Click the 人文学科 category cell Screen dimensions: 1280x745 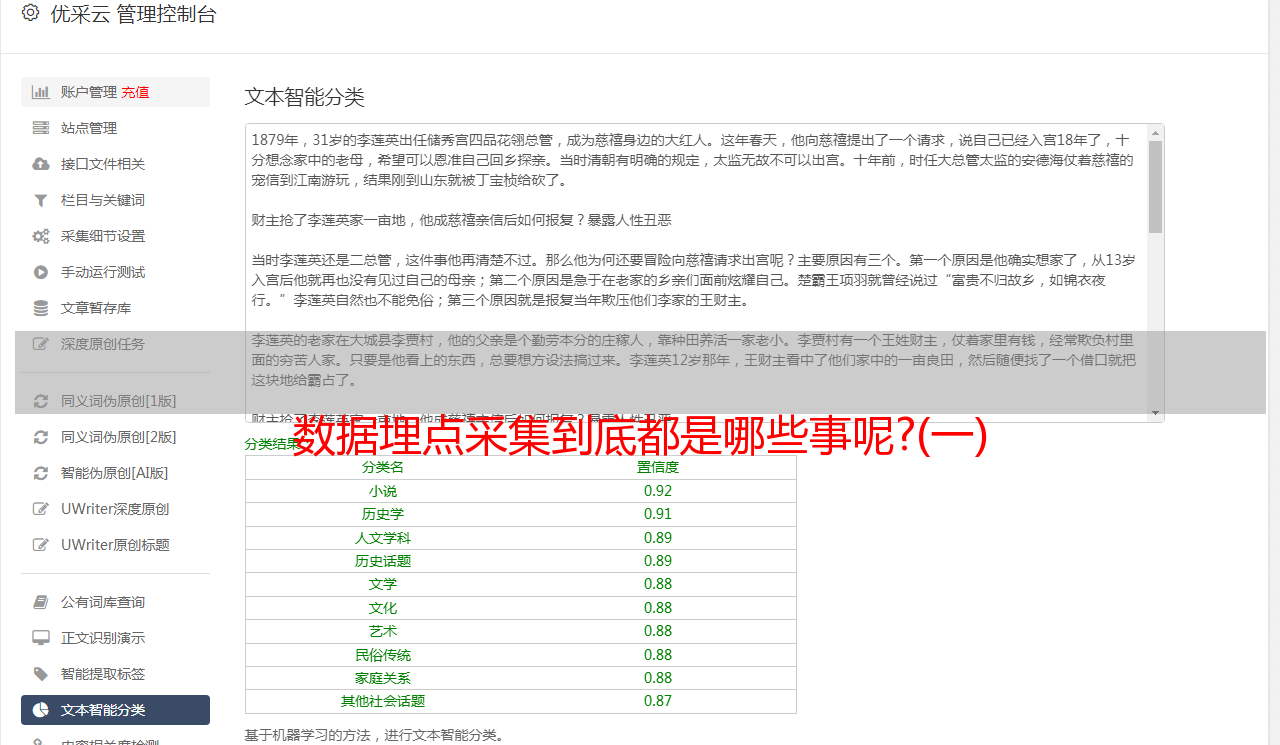pos(383,538)
